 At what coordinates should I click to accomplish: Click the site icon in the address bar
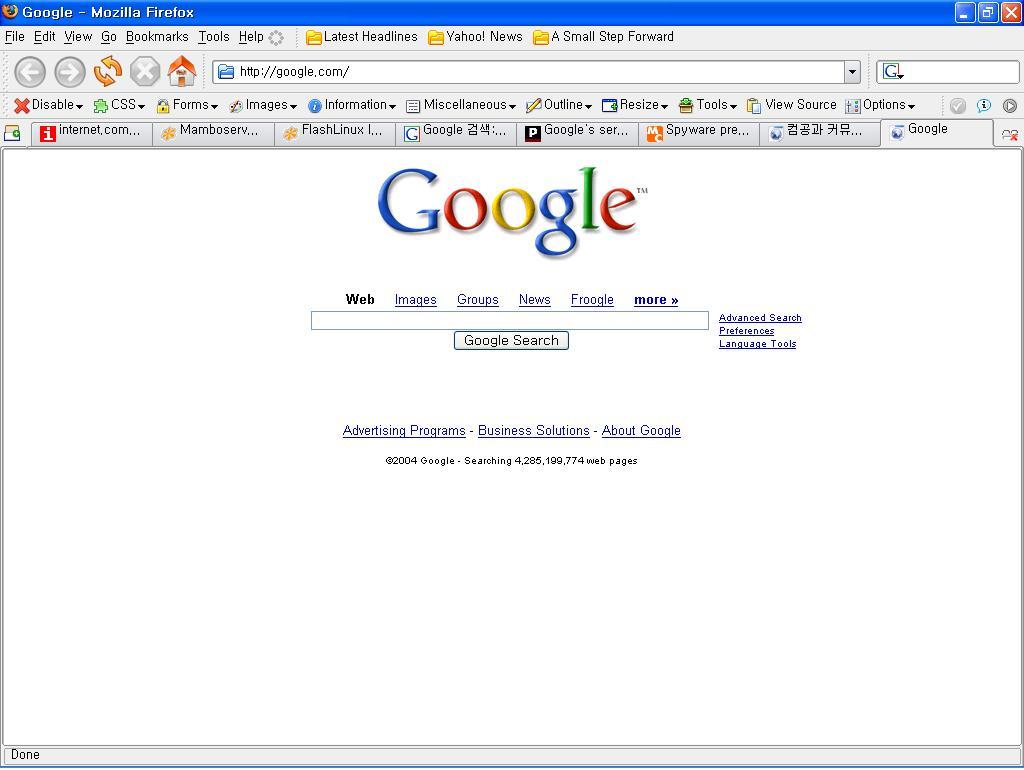pos(226,72)
